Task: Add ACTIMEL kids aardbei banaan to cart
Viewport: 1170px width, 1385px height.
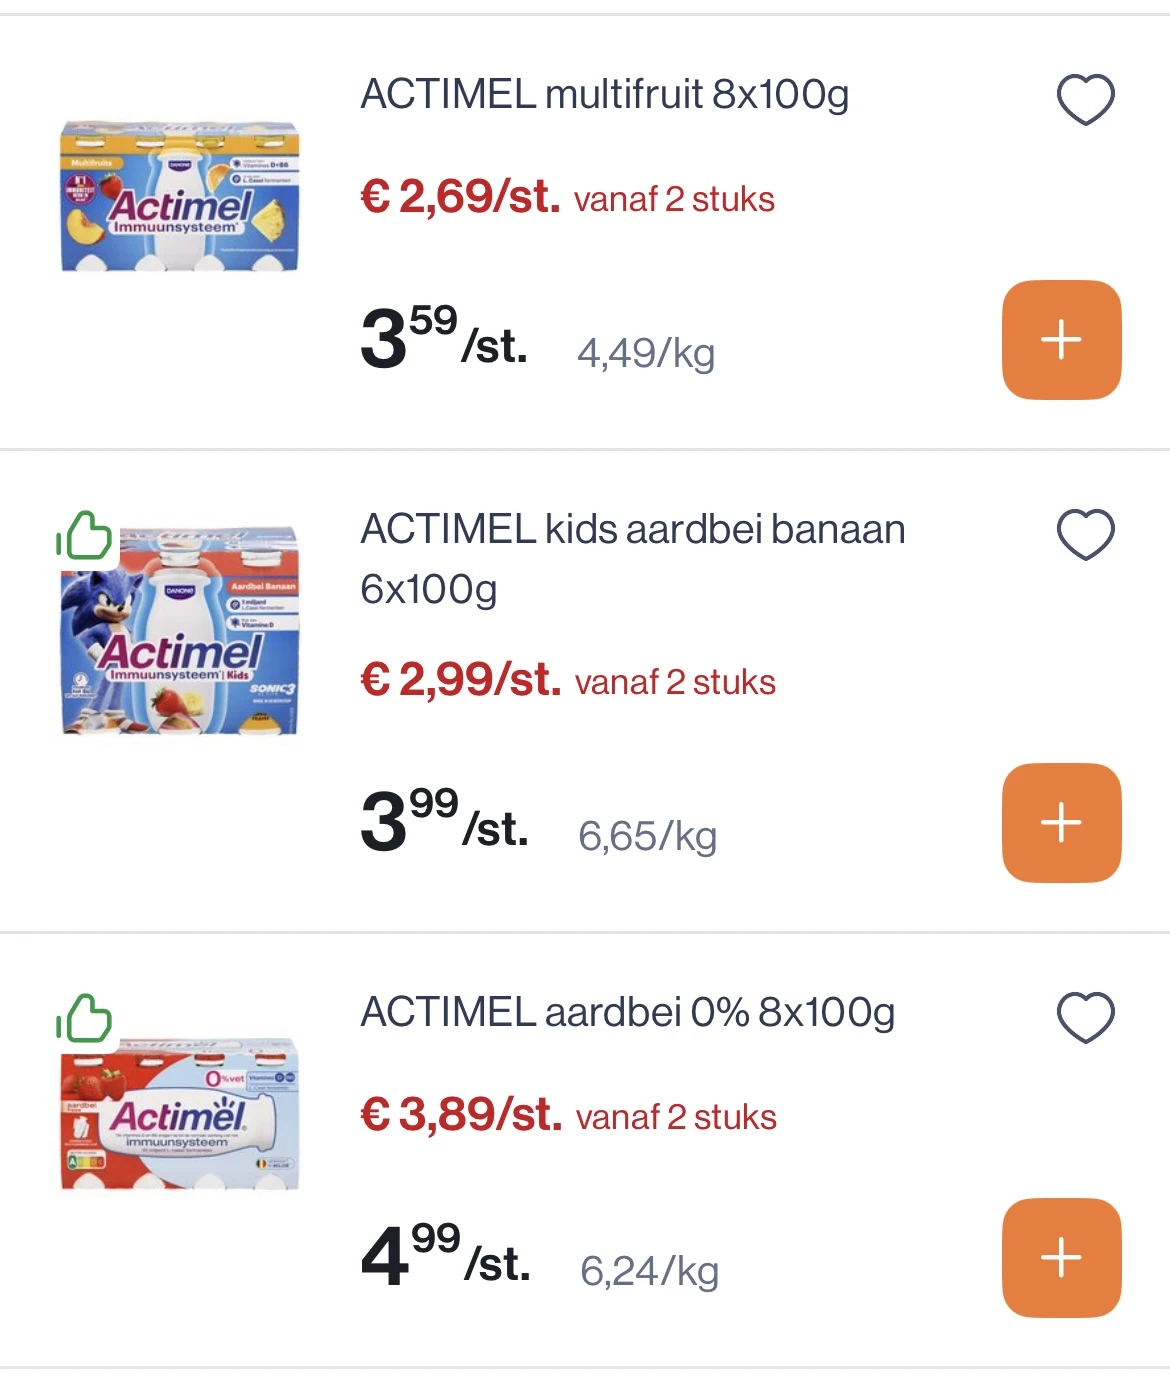Action: pos(1061,823)
